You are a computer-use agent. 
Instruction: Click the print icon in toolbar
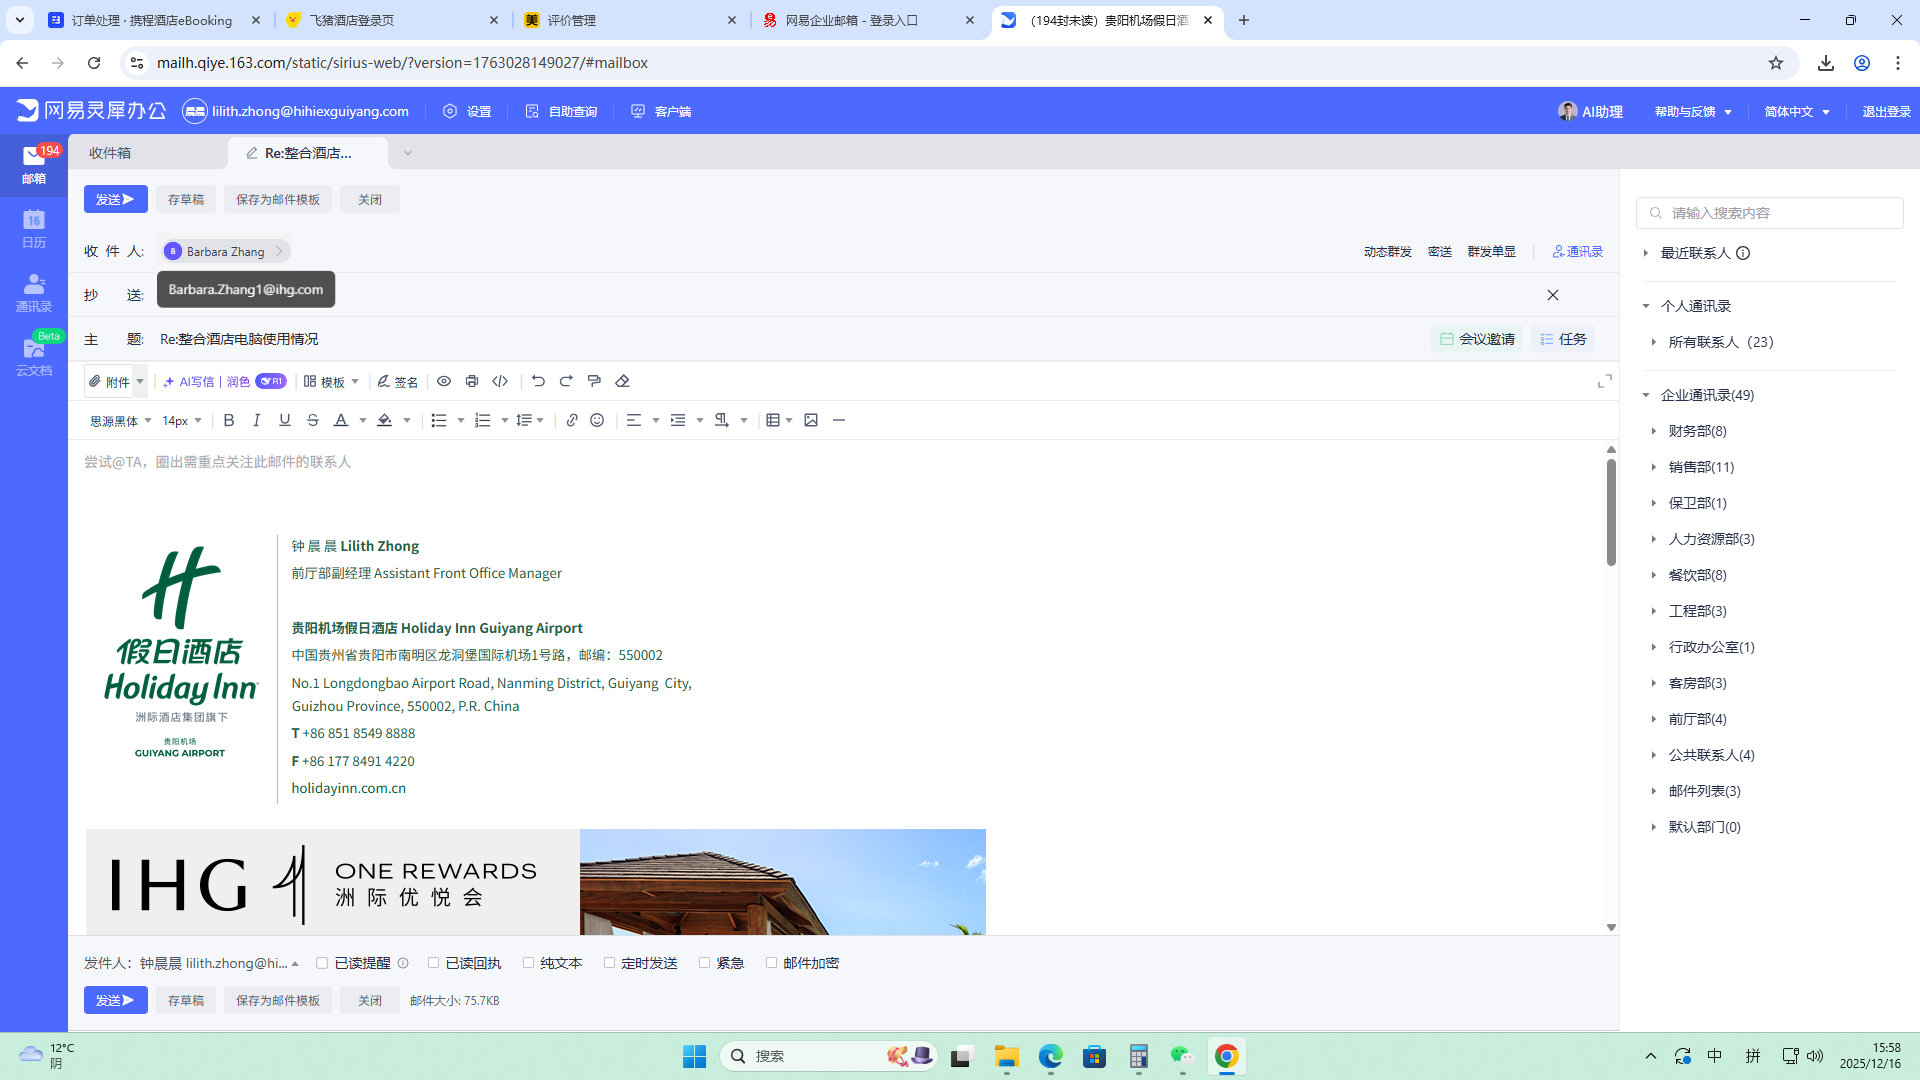[472, 381]
